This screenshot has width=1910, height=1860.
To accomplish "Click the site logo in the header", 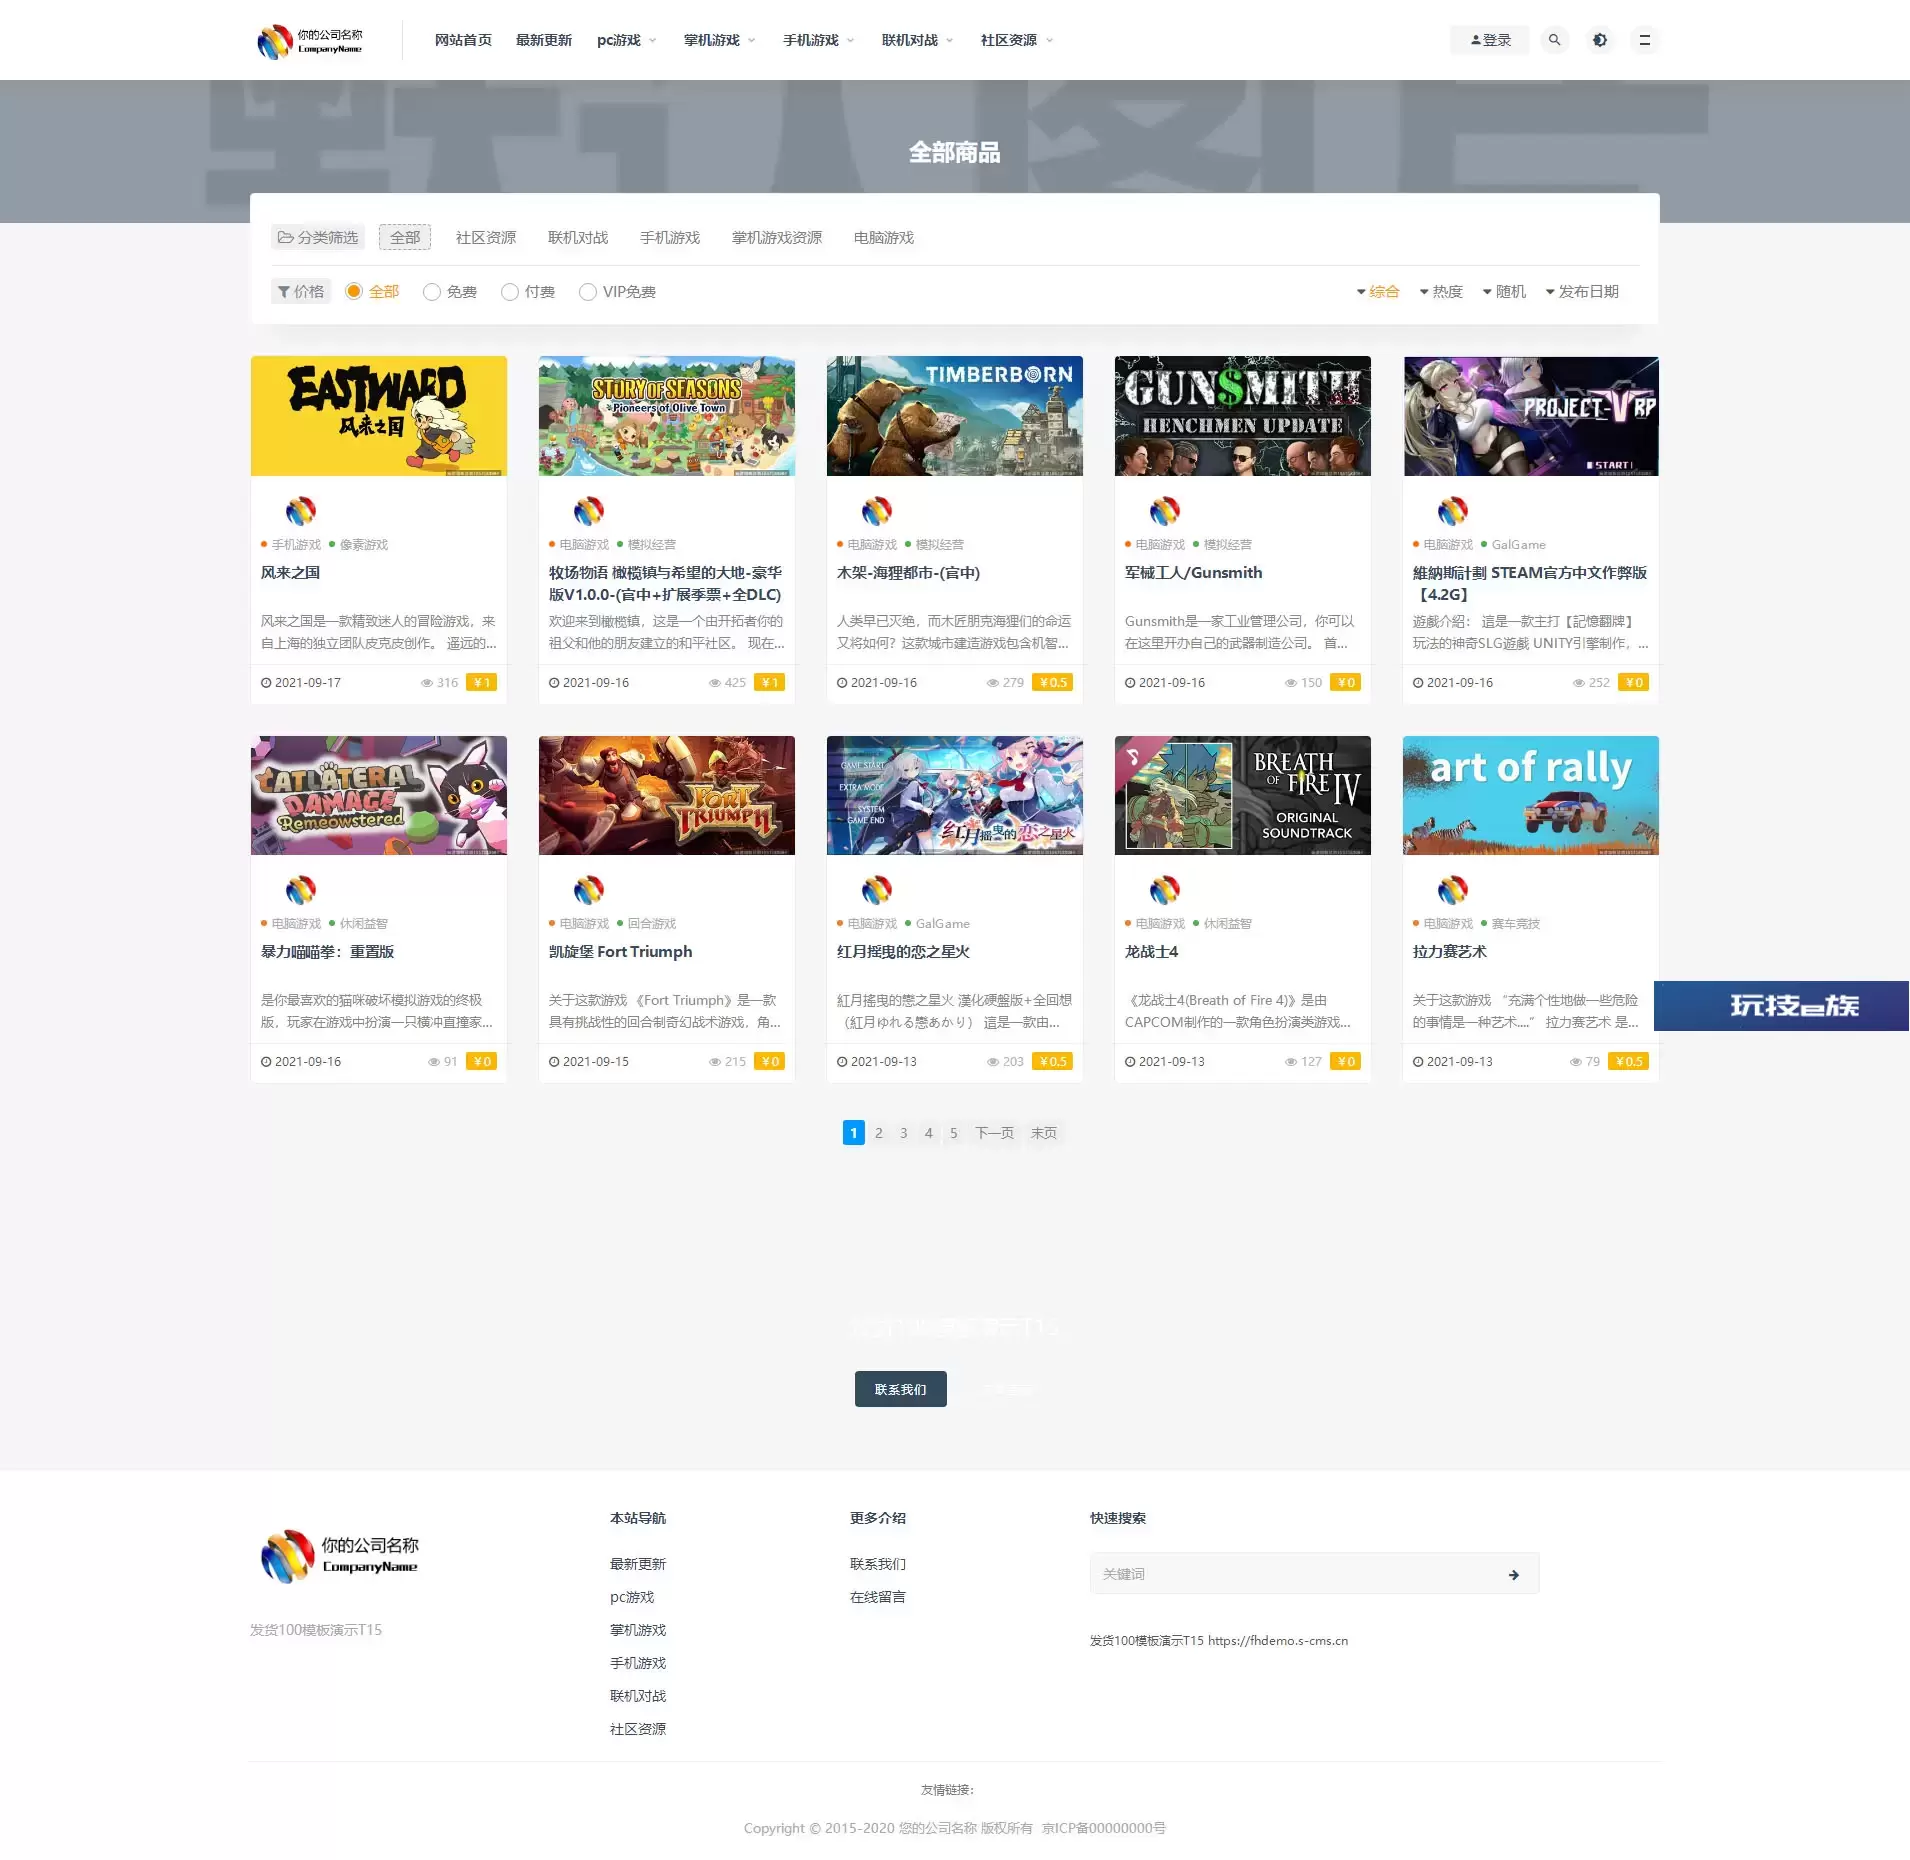I will pos(310,41).
